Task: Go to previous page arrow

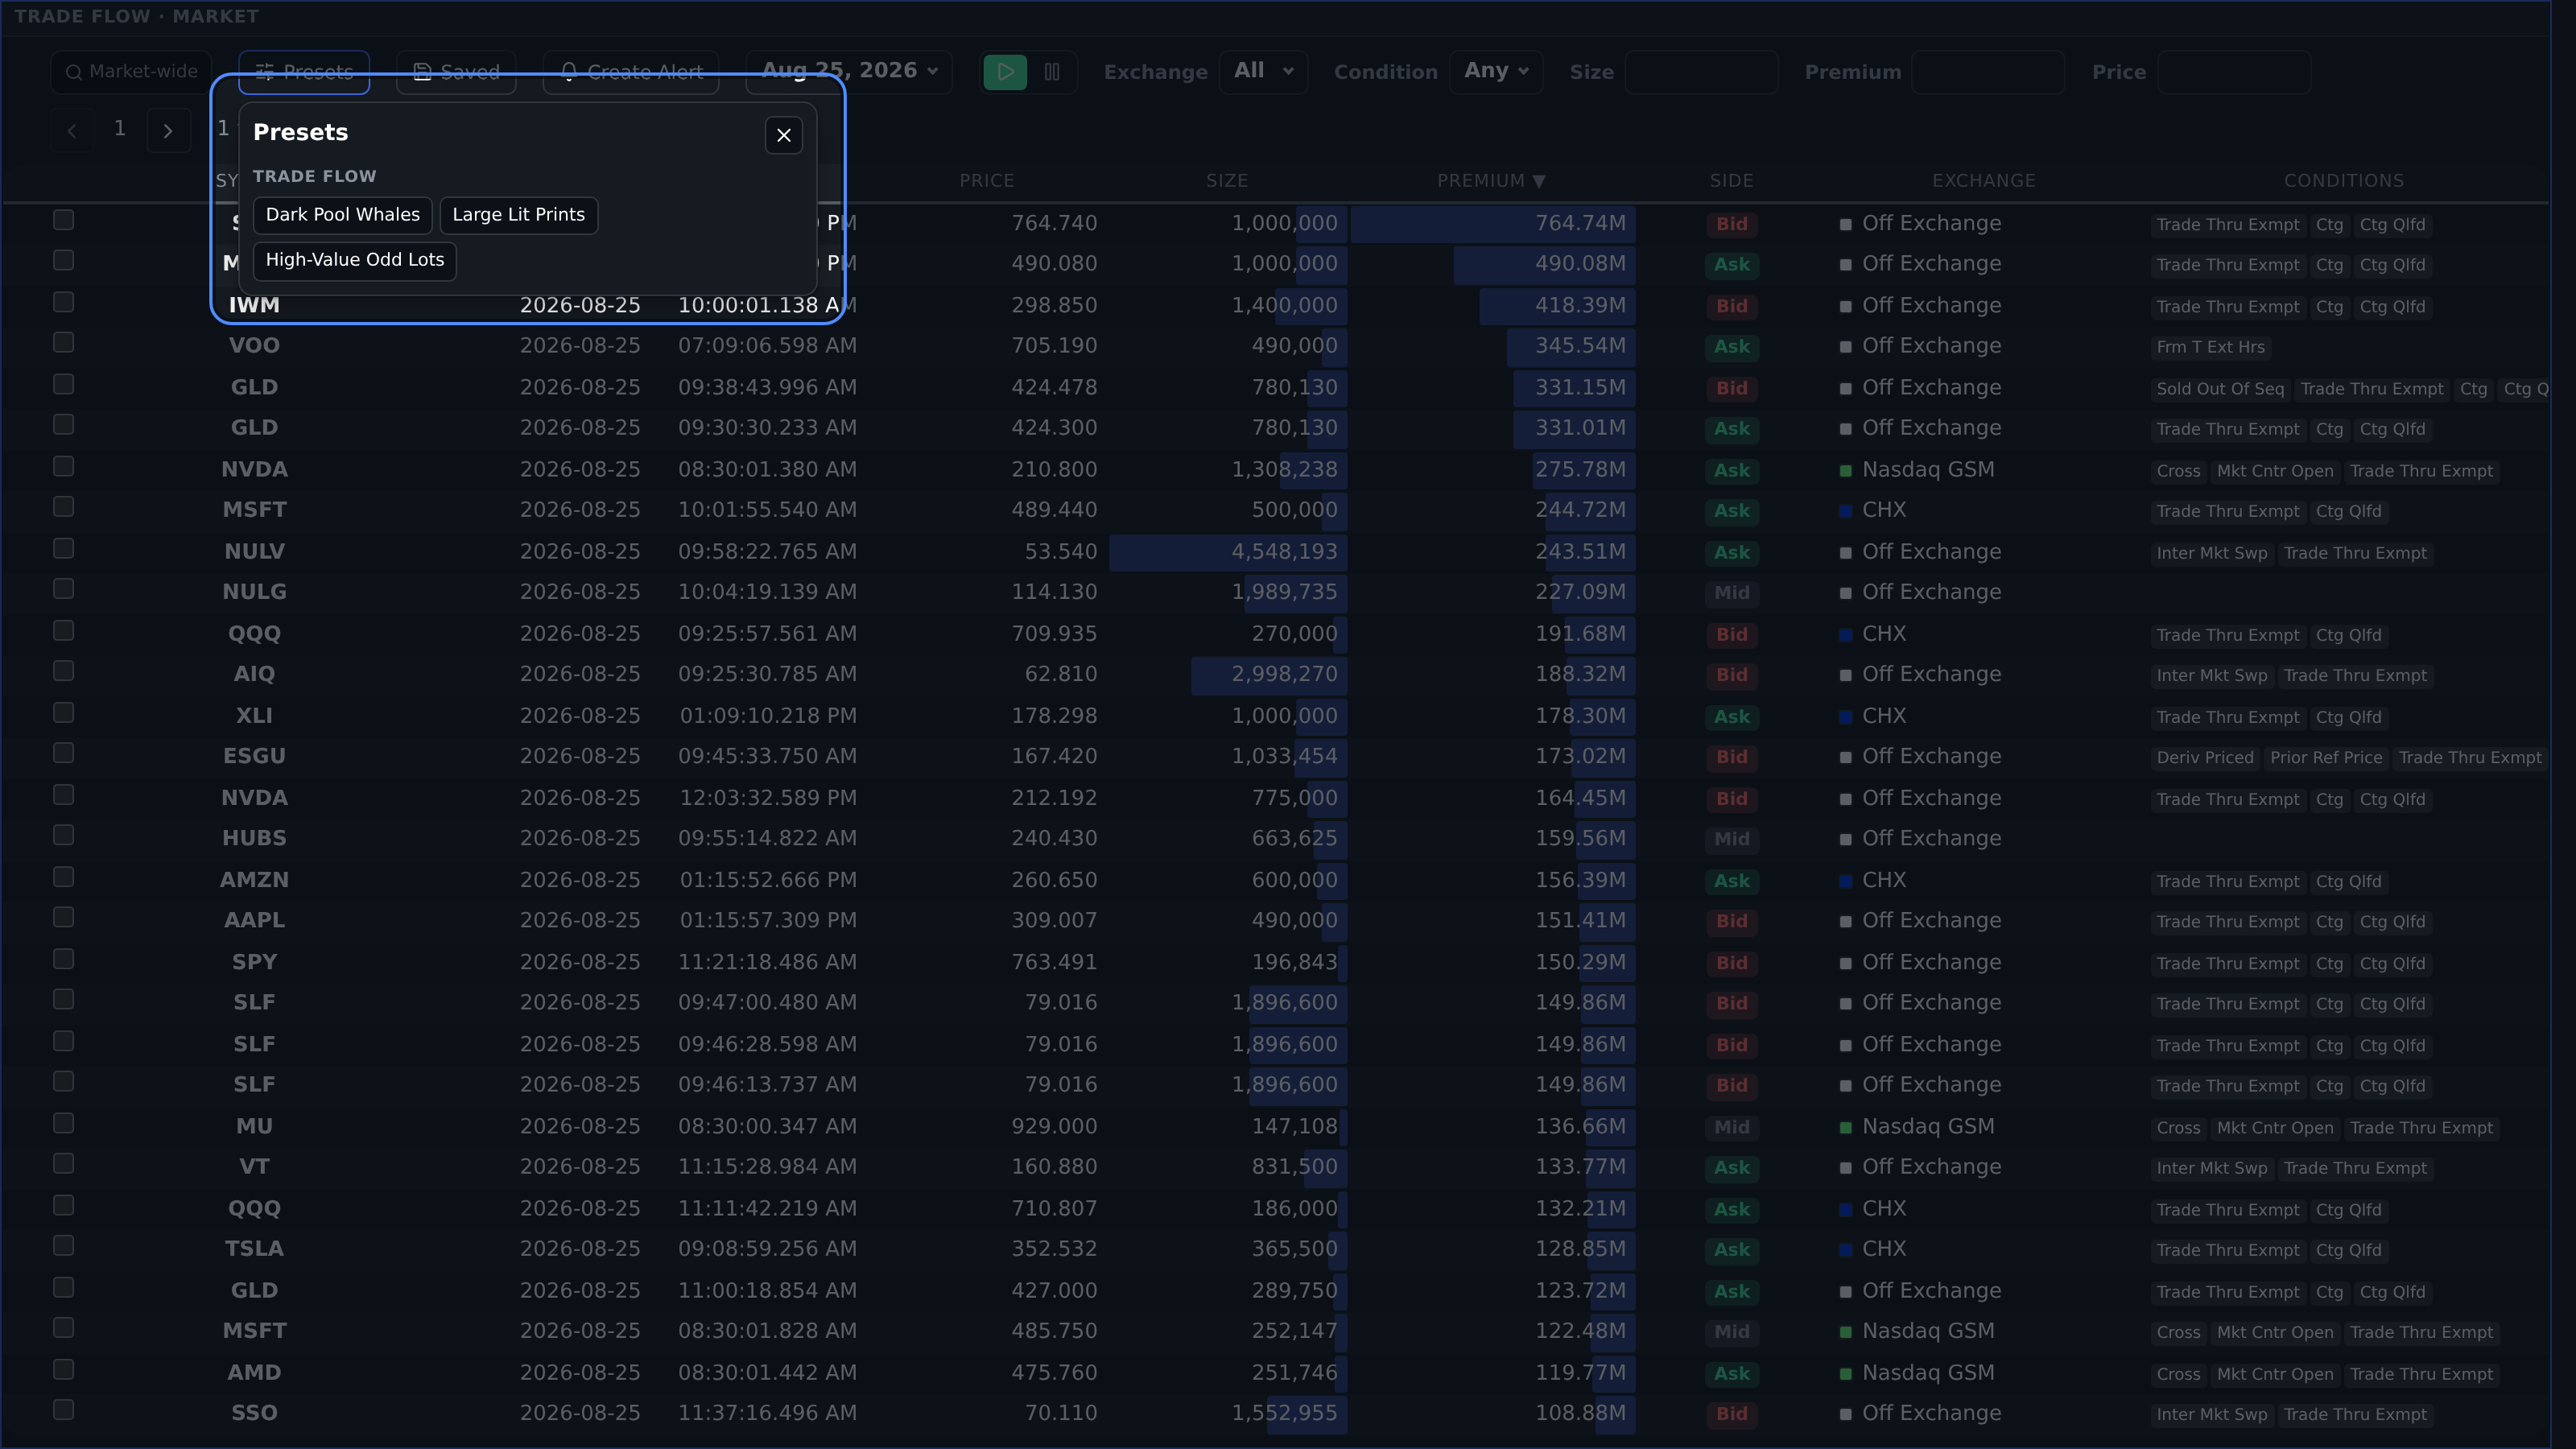Action: (72, 130)
